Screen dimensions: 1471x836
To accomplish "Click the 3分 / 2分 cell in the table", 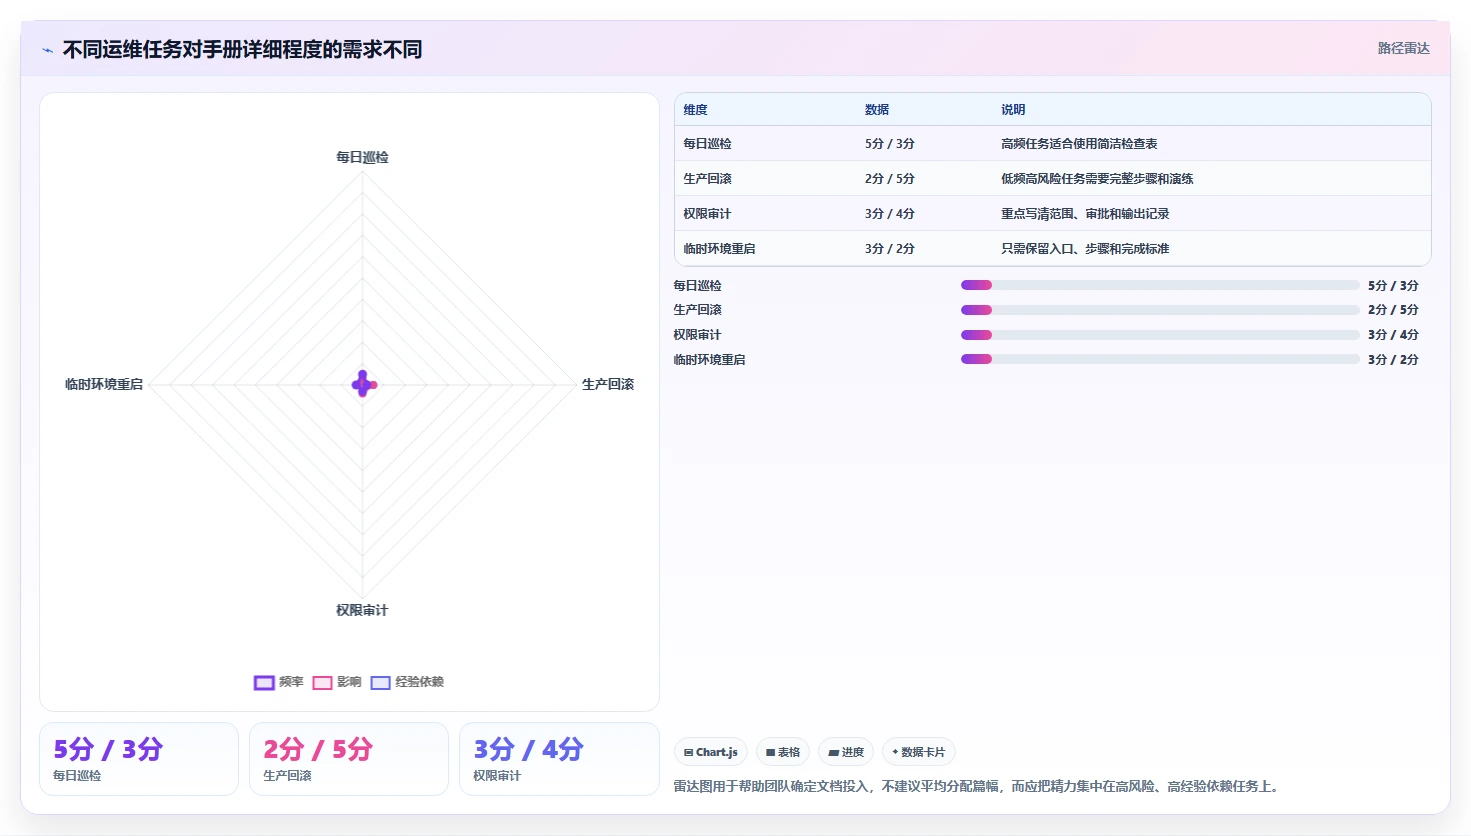I will [890, 249].
